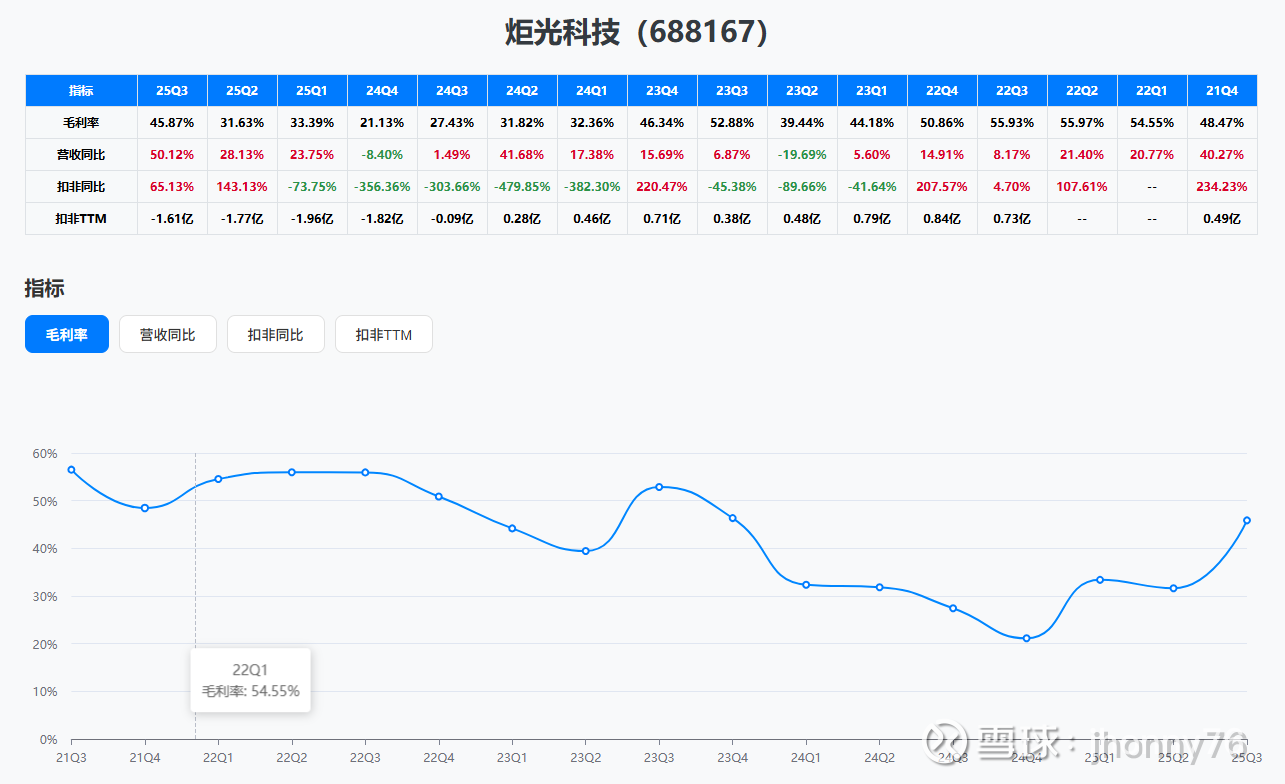This screenshot has height=784, width=1285.
Task: Click the 25Q2 x-axis label
Action: pyautogui.click(x=1174, y=757)
